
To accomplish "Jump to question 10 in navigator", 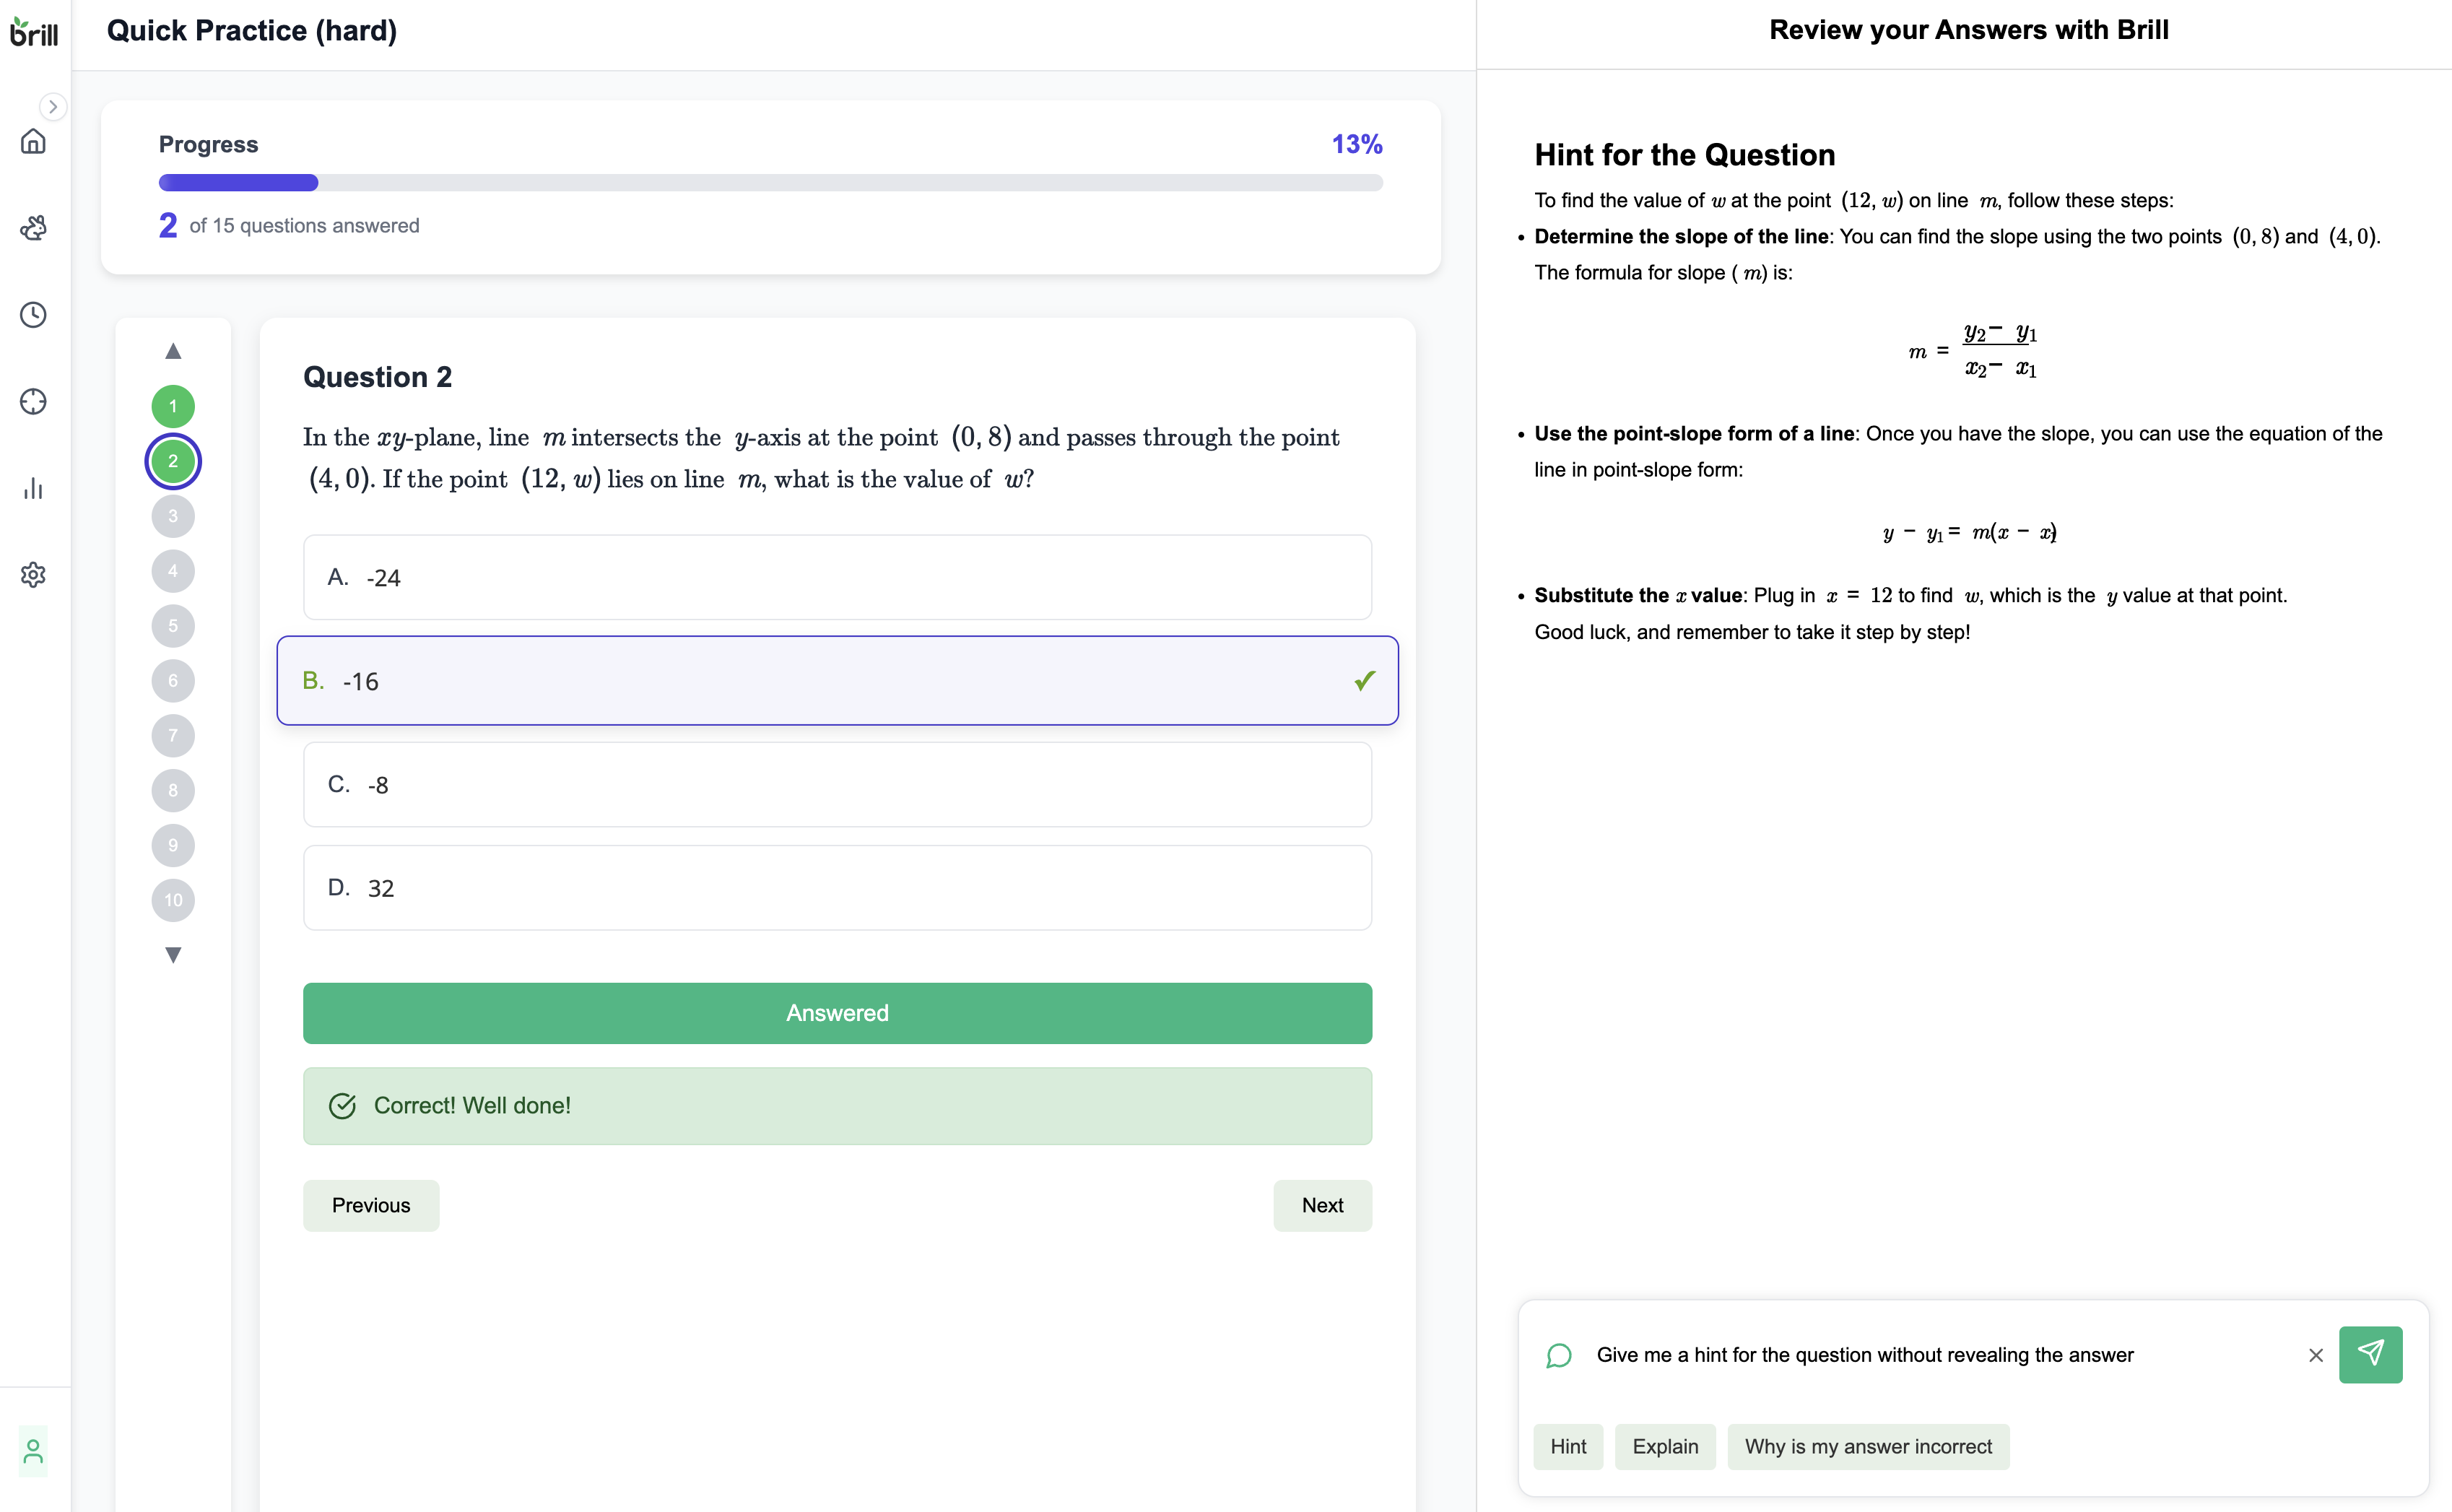I will click(x=173, y=900).
